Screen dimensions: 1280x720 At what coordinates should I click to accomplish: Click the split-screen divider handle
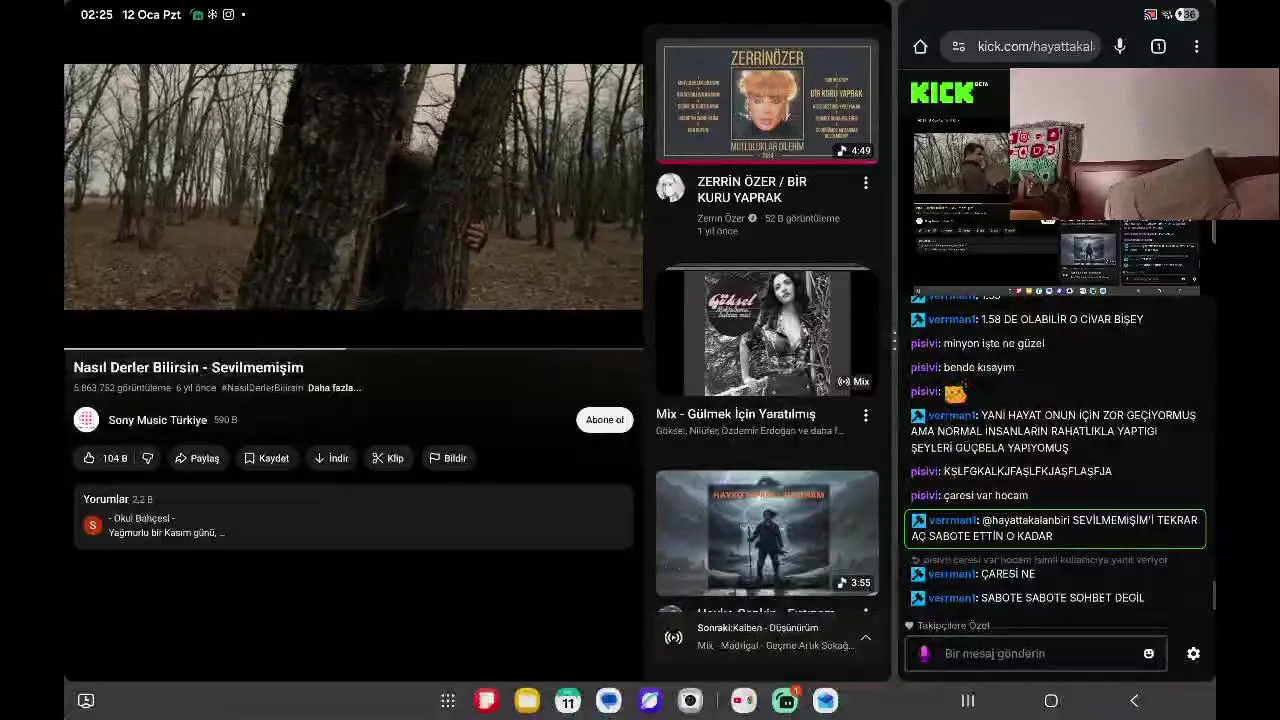click(x=895, y=341)
